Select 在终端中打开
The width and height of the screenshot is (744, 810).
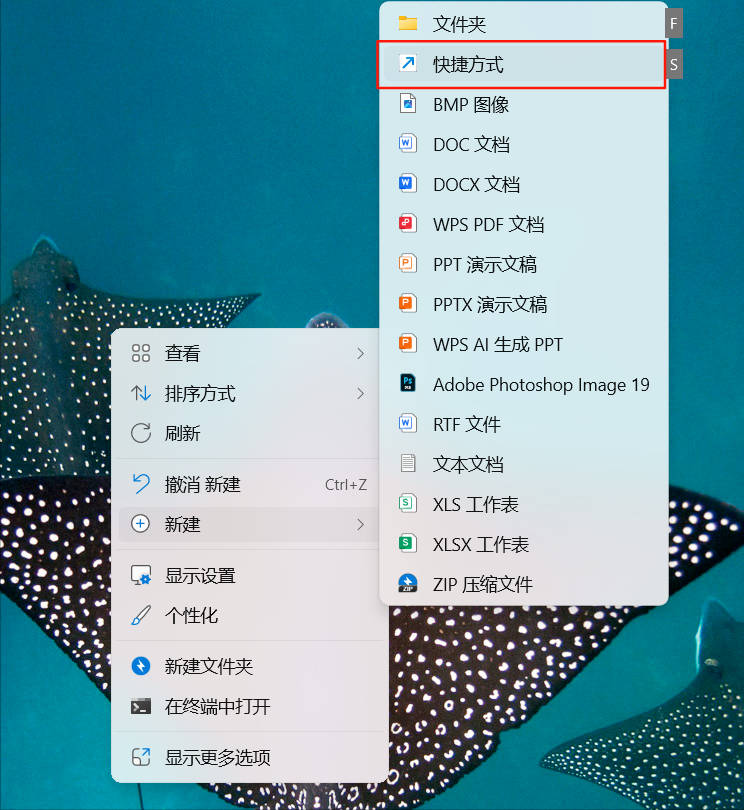(250, 706)
